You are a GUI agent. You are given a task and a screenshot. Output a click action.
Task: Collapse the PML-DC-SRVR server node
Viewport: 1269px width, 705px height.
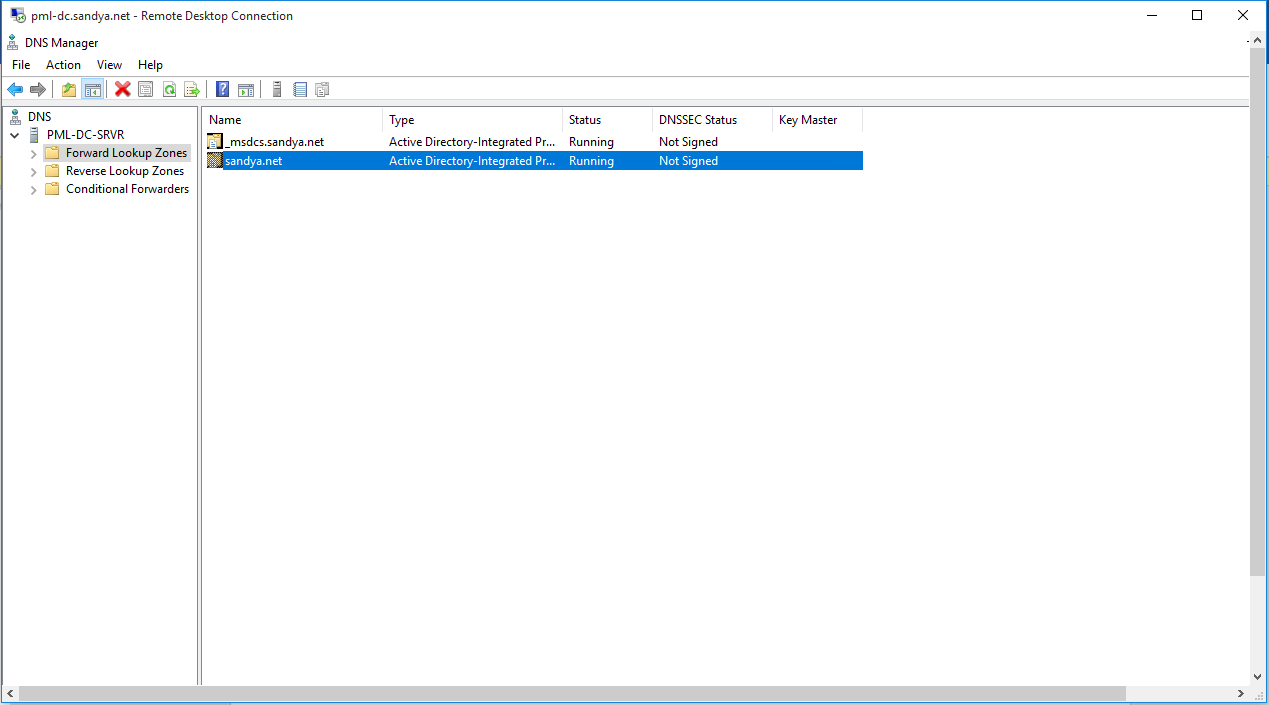pyautogui.click(x=15, y=135)
